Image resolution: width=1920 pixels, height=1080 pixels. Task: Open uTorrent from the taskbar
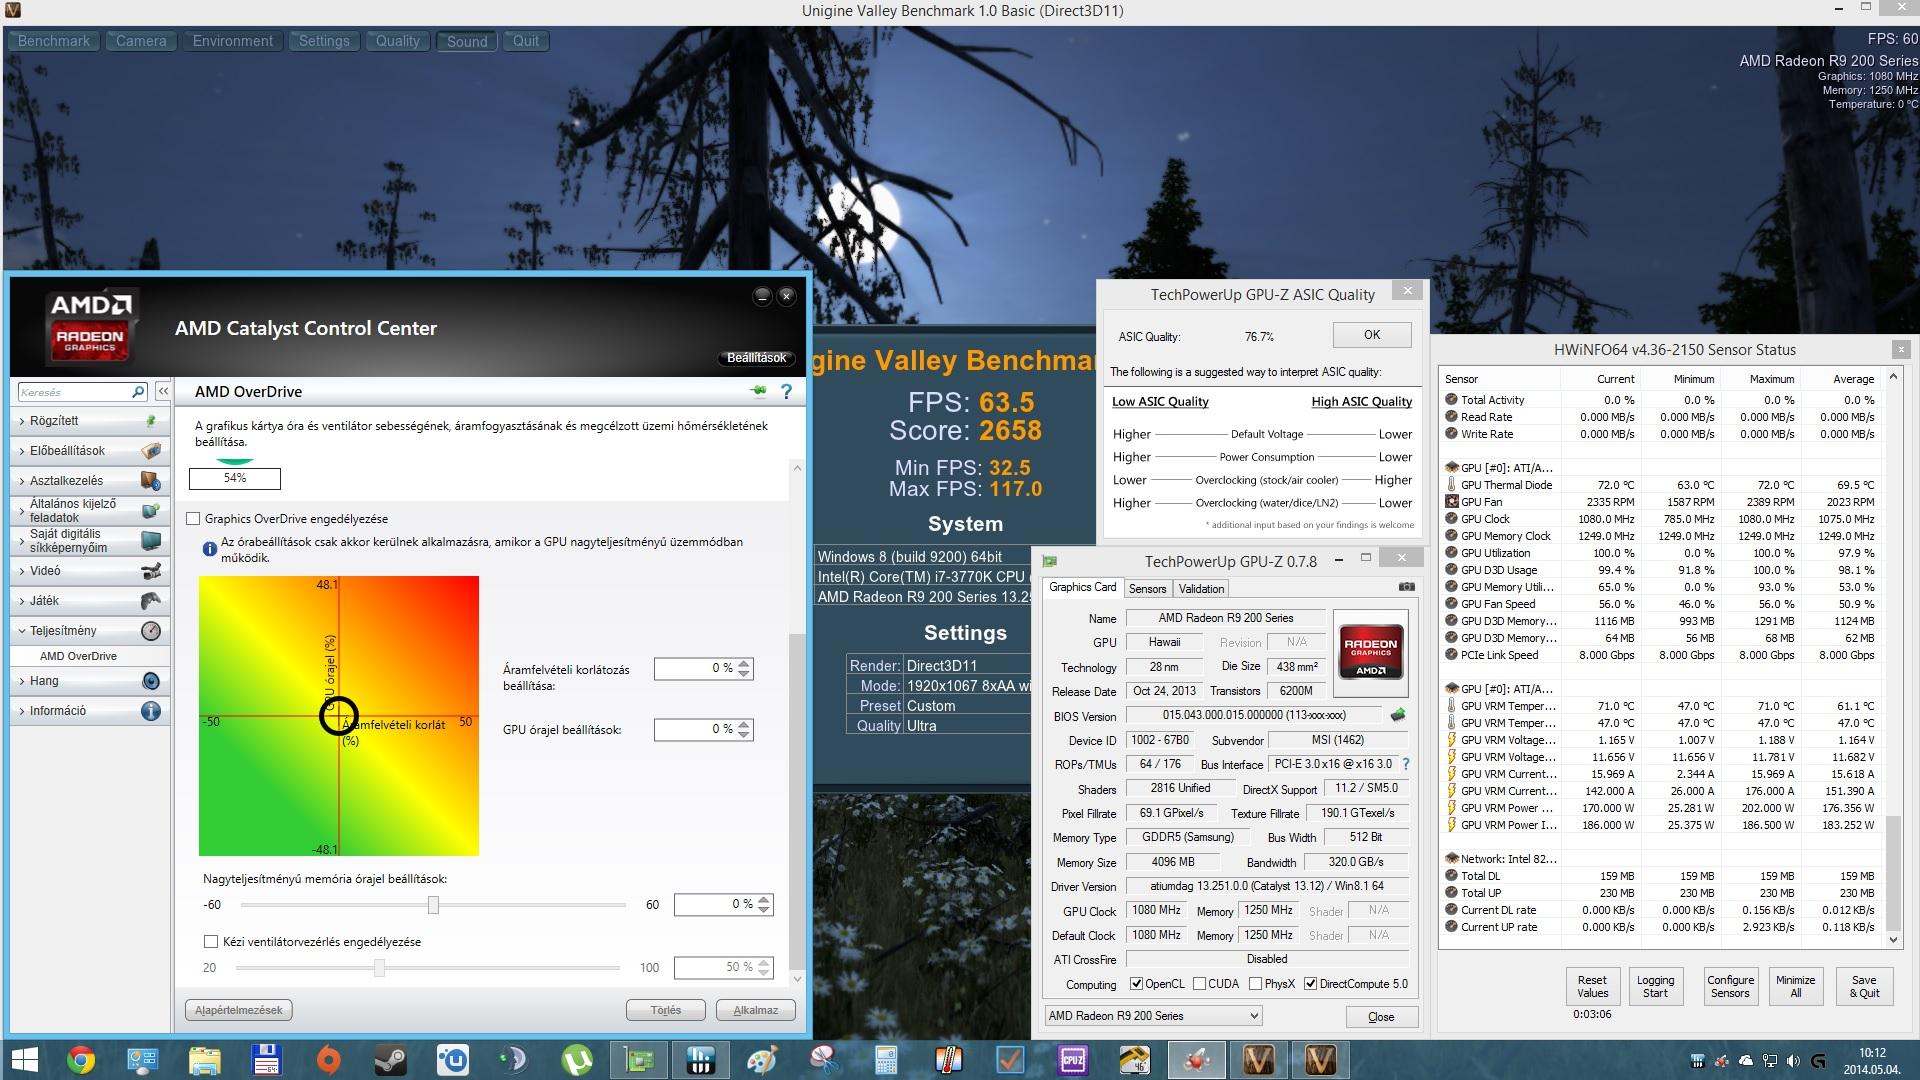point(576,1060)
